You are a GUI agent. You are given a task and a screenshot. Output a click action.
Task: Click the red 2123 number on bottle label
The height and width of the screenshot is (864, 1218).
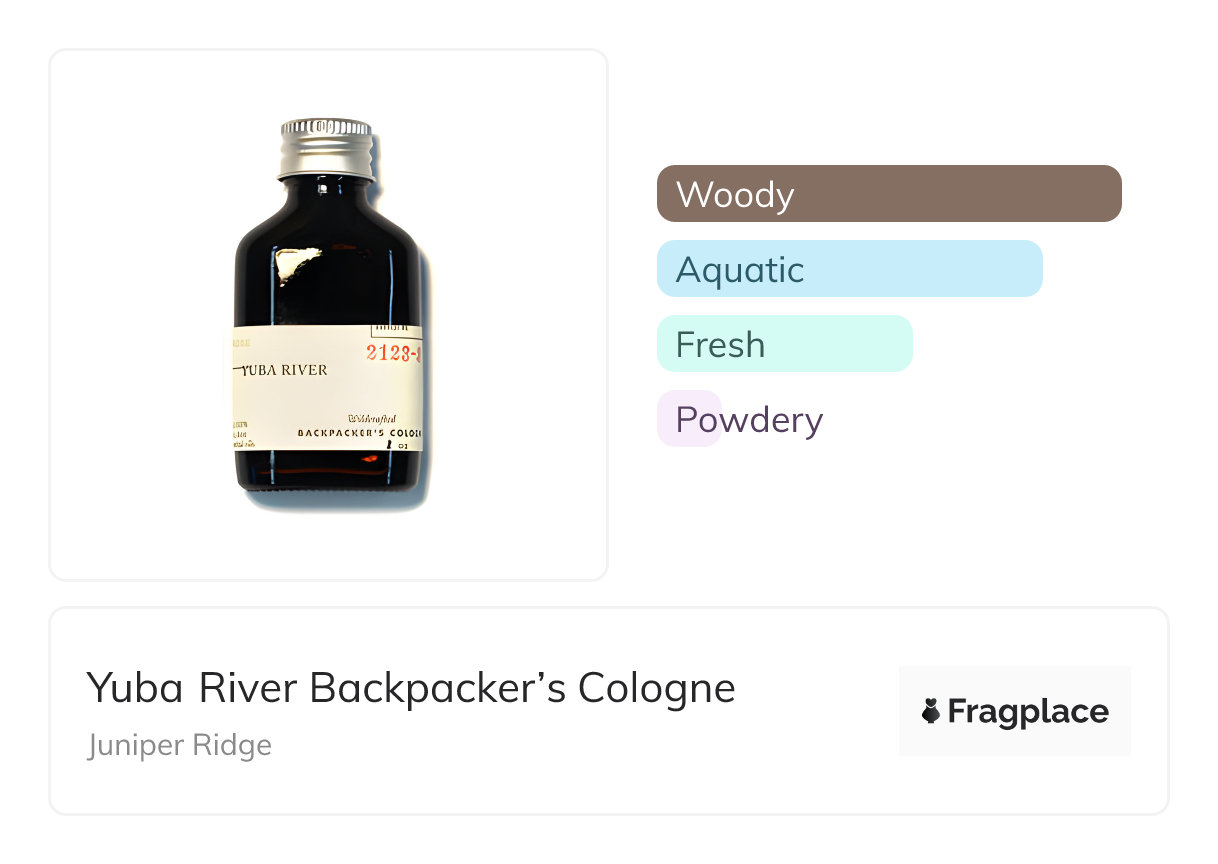tap(393, 353)
